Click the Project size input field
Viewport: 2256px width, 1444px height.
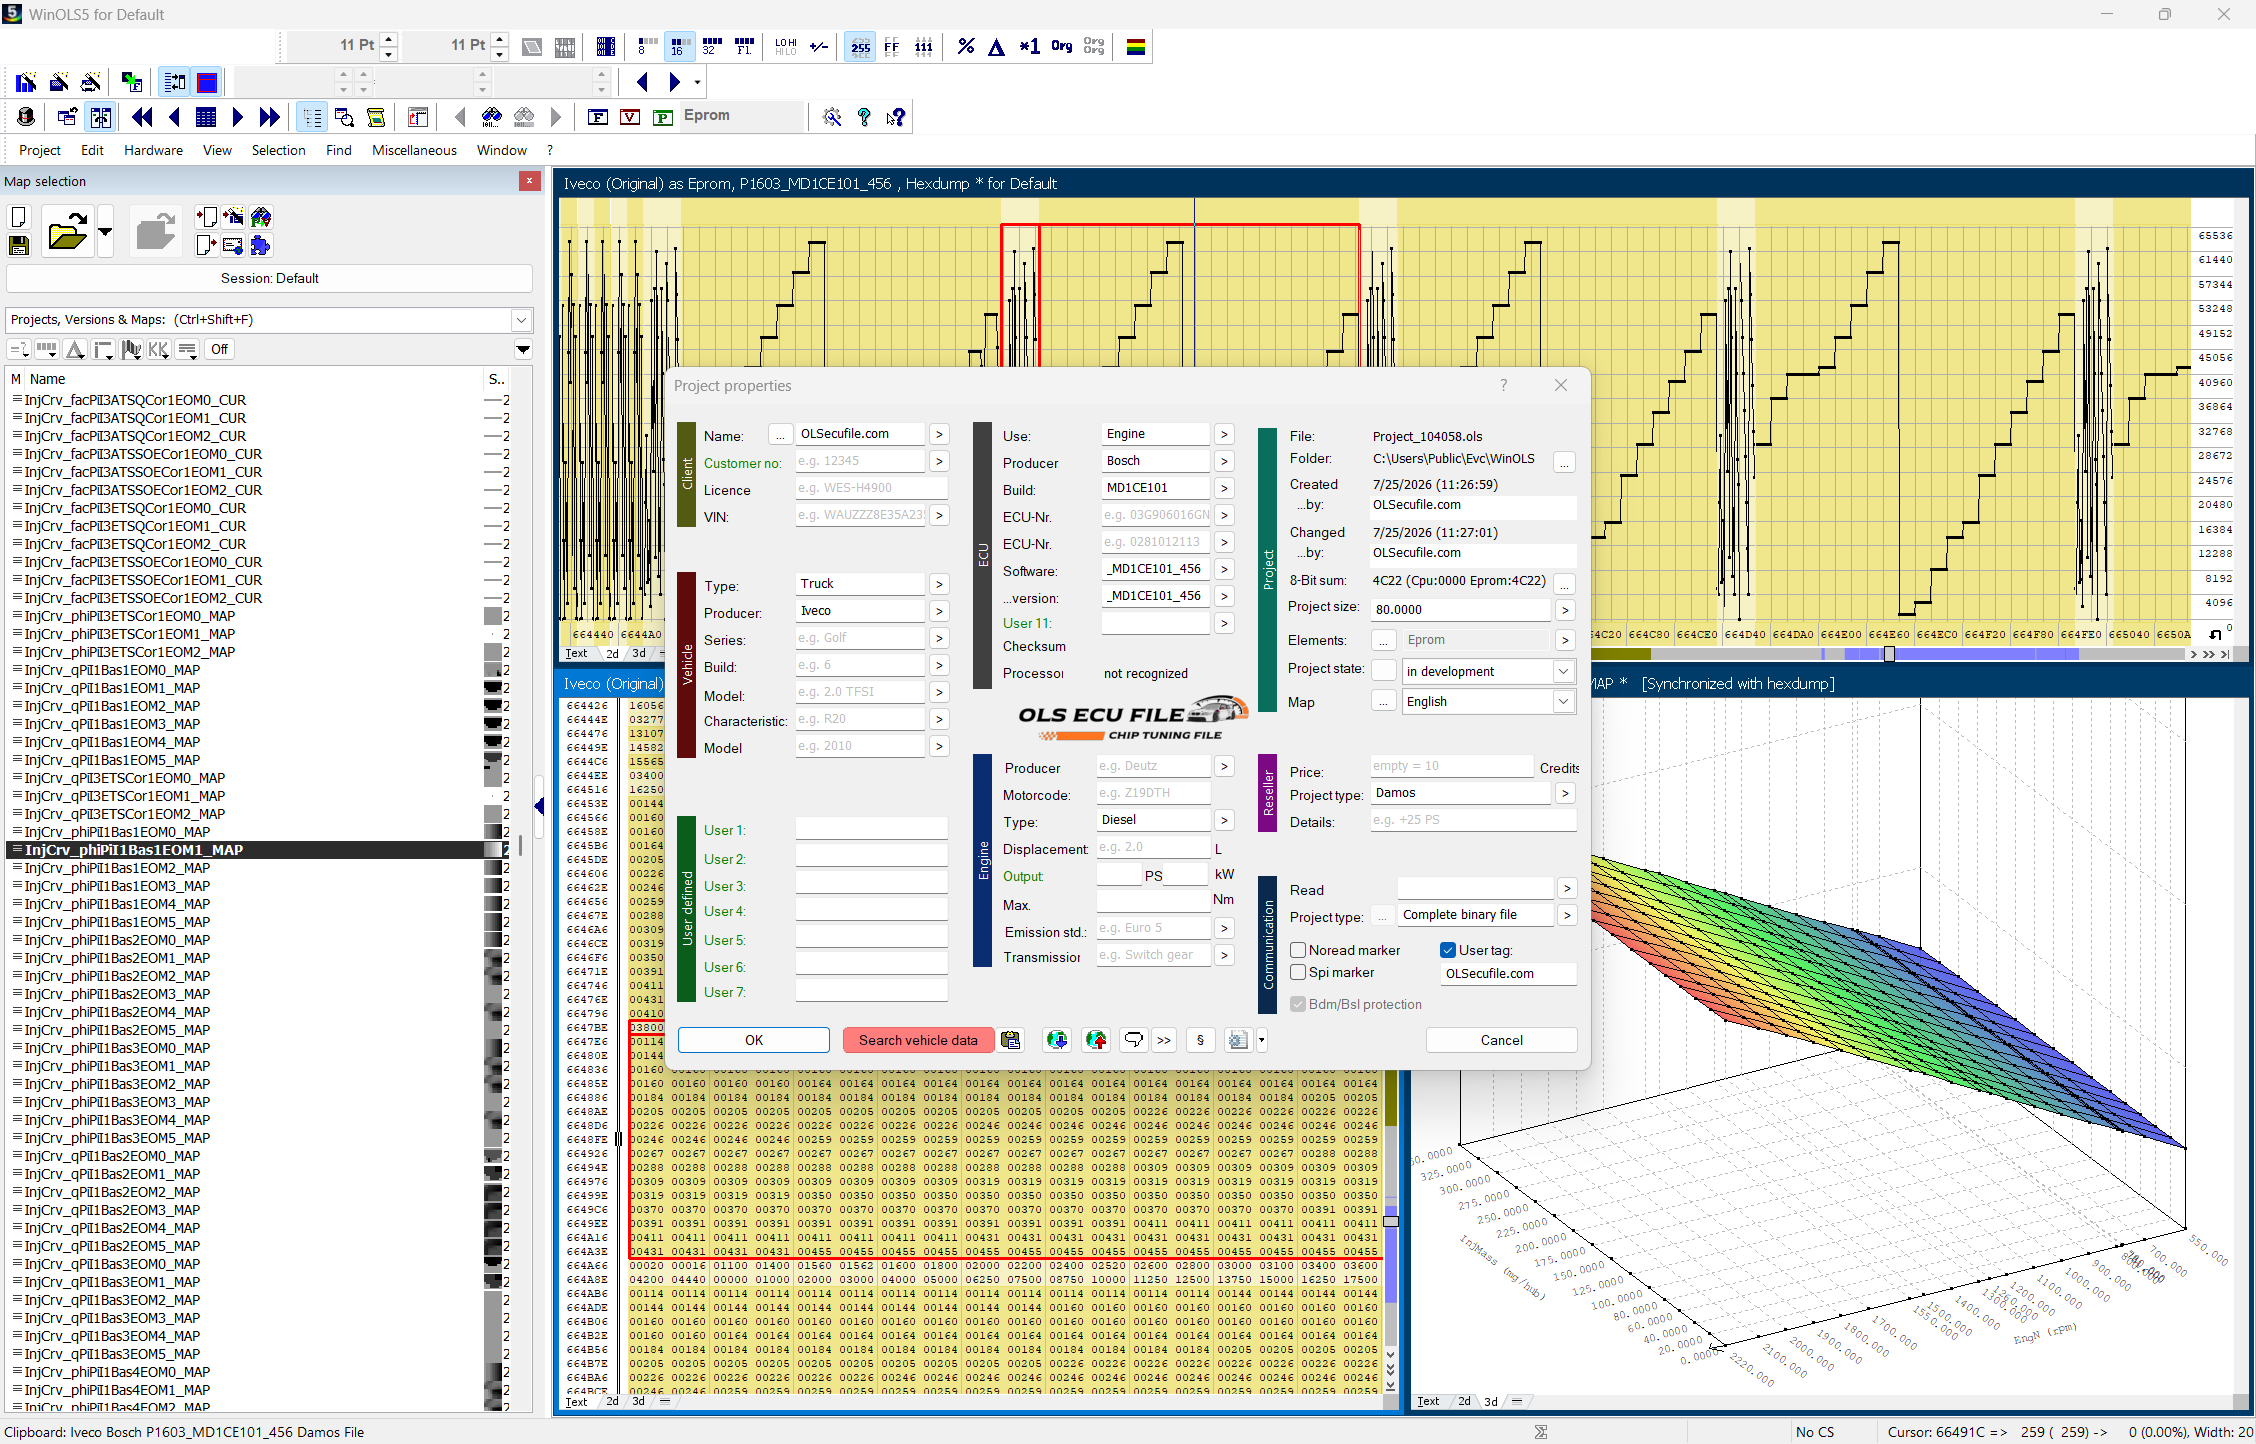pyautogui.click(x=1461, y=609)
